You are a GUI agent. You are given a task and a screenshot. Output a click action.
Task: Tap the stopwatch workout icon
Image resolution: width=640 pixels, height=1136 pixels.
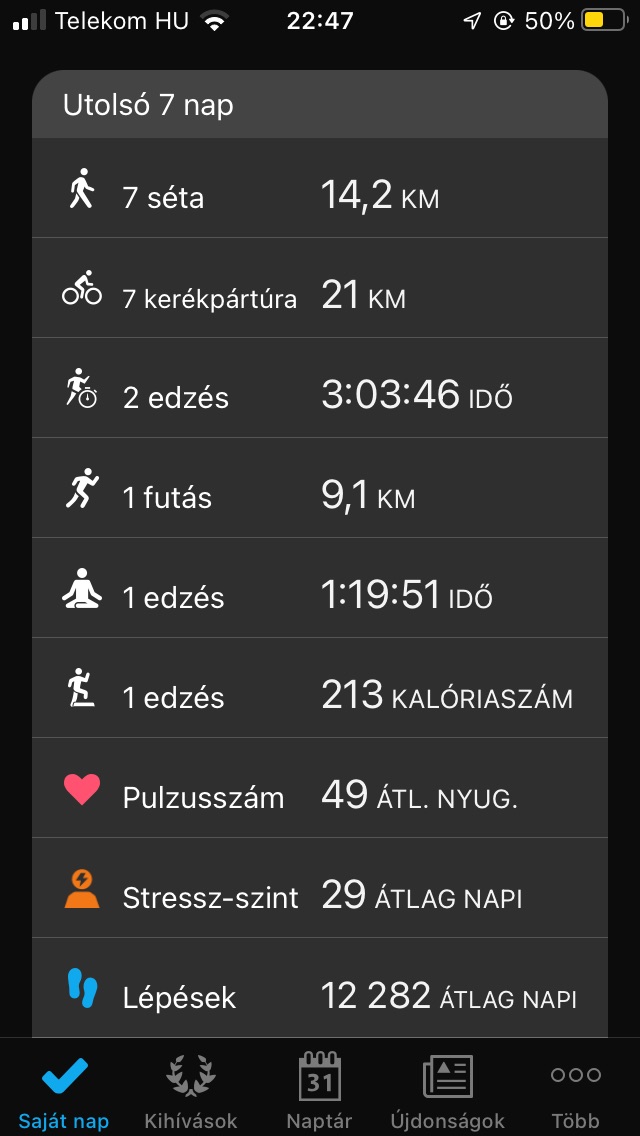[x=82, y=388]
